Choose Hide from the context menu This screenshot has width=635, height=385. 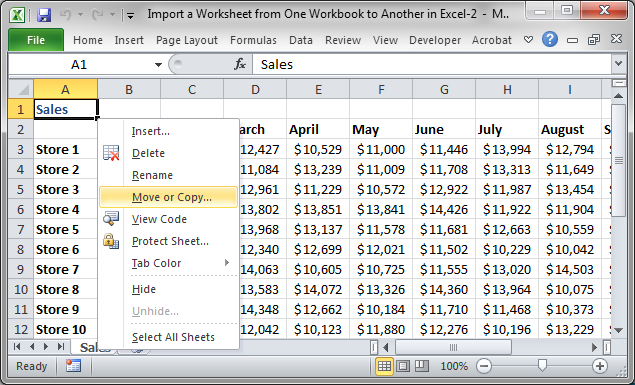pos(168,289)
